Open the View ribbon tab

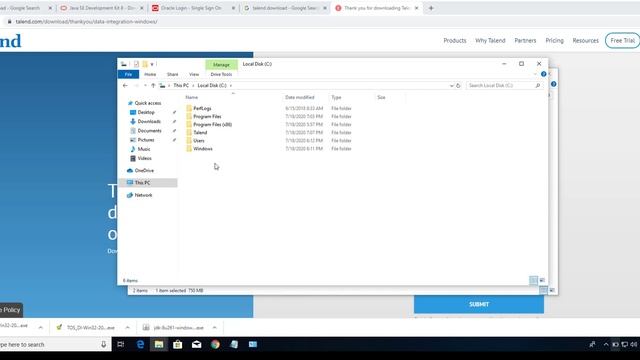click(194, 74)
